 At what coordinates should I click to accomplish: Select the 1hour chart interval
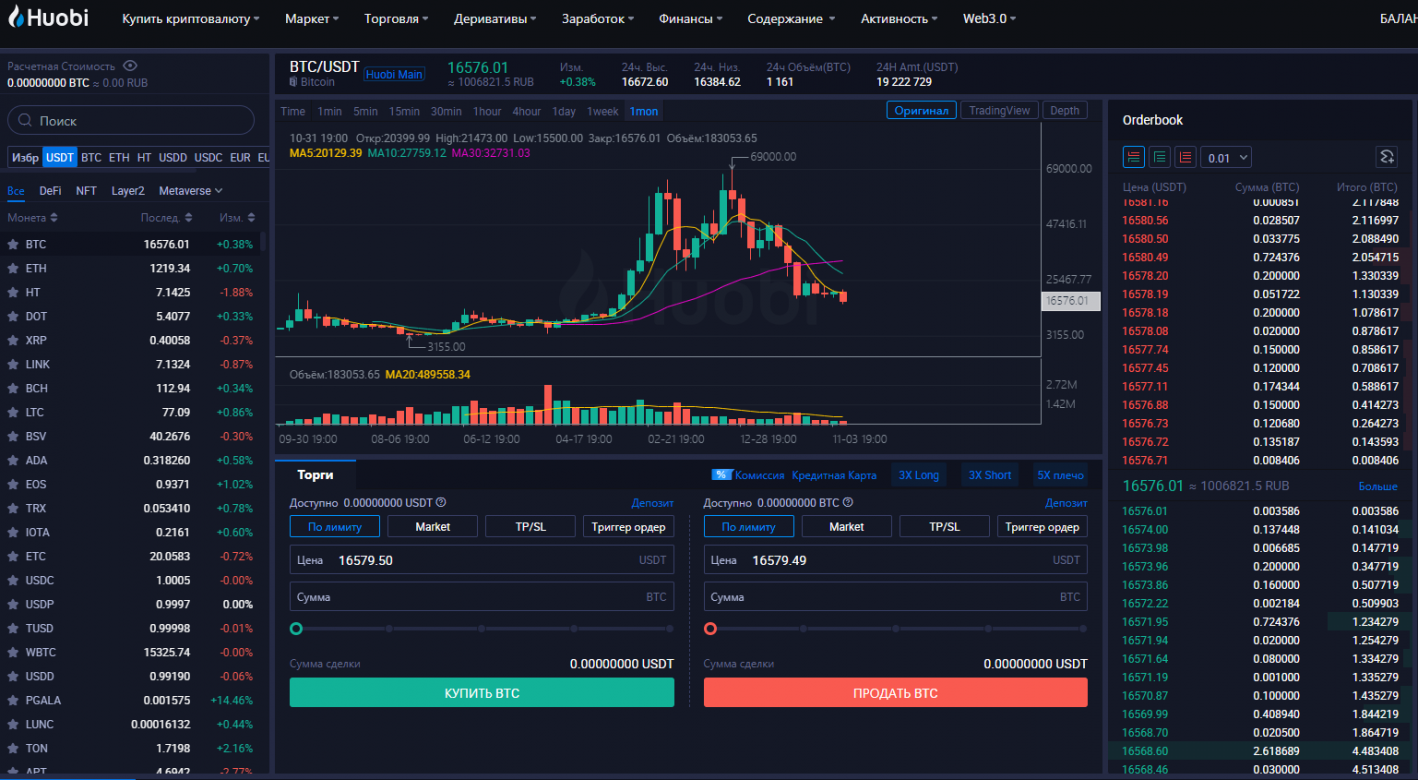(487, 111)
